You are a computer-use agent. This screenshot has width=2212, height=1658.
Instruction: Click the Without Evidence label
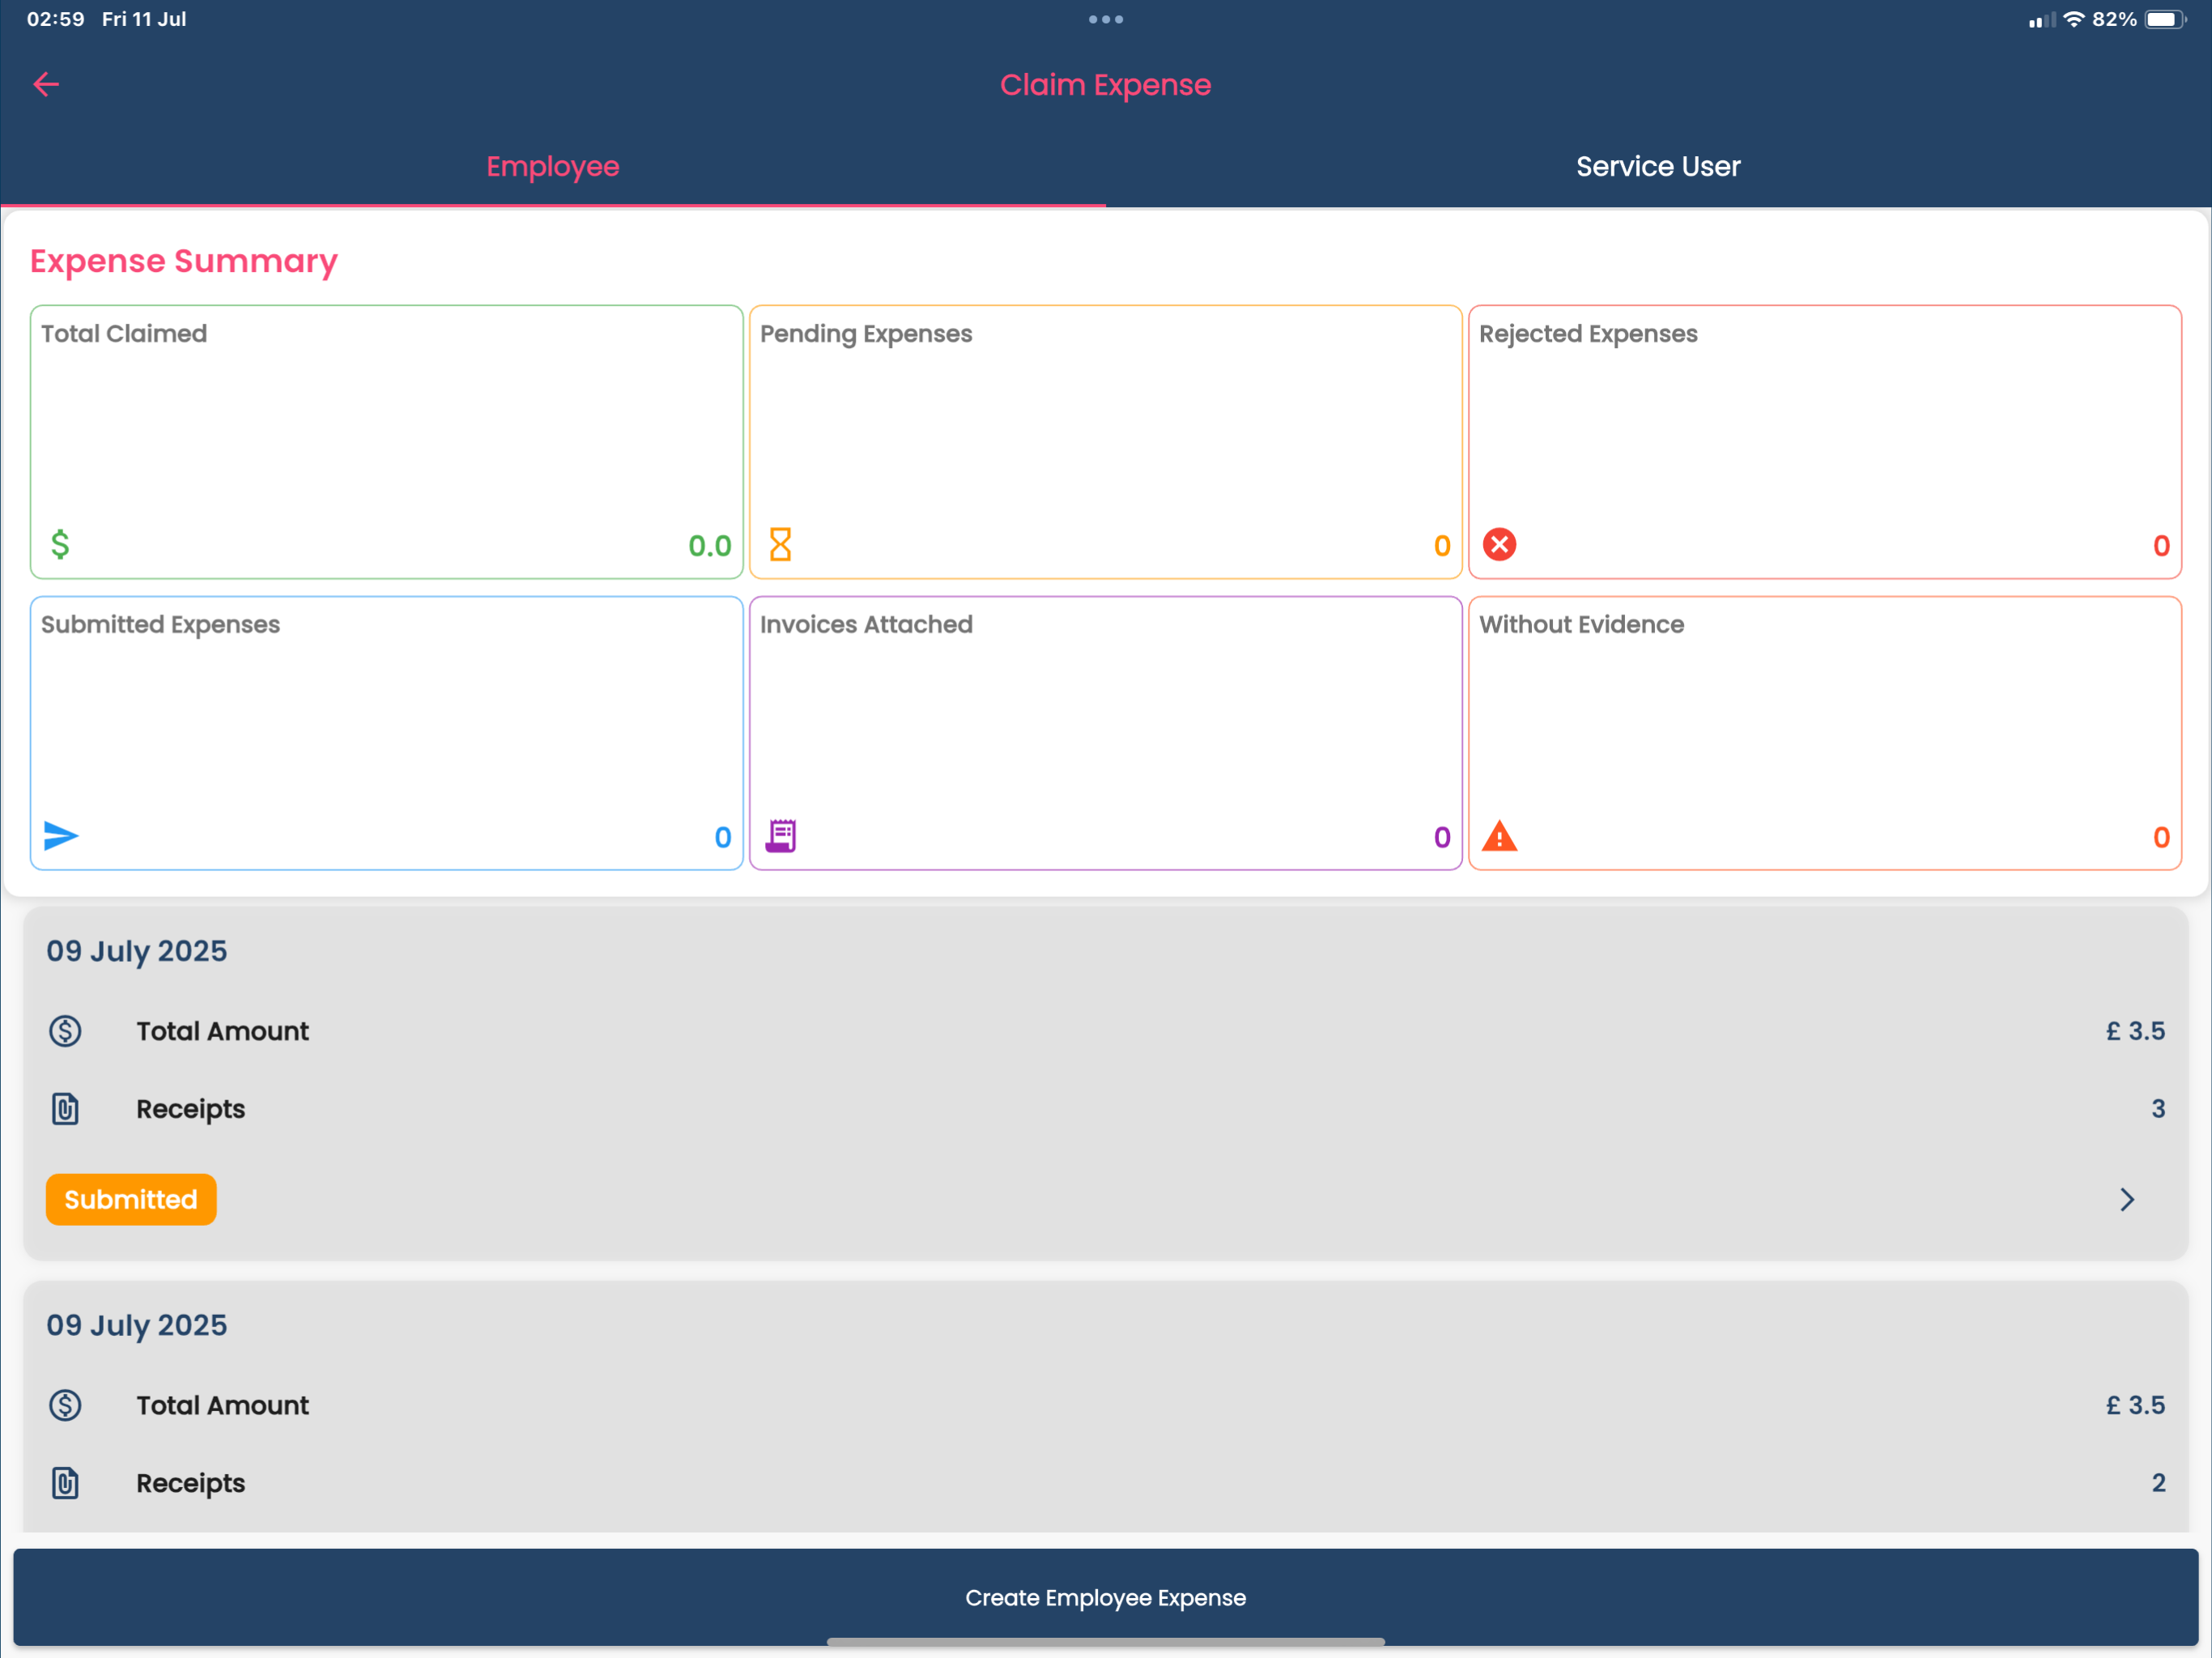pyautogui.click(x=1581, y=624)
